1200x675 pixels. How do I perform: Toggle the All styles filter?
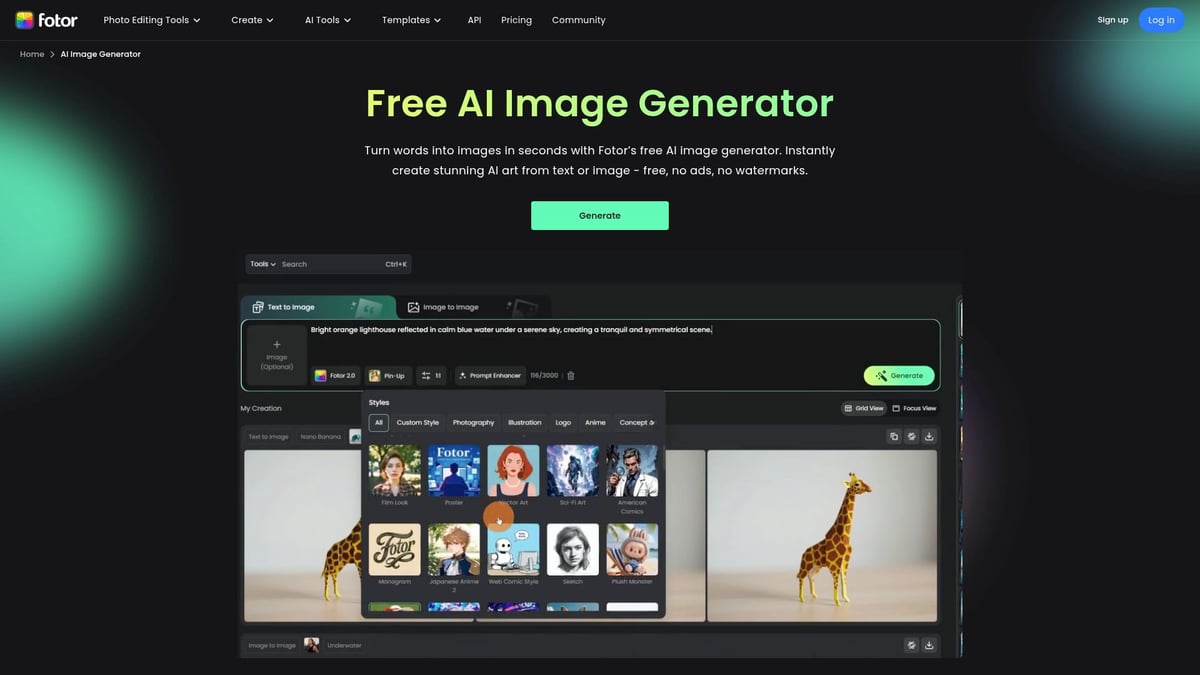pos(378,422)
